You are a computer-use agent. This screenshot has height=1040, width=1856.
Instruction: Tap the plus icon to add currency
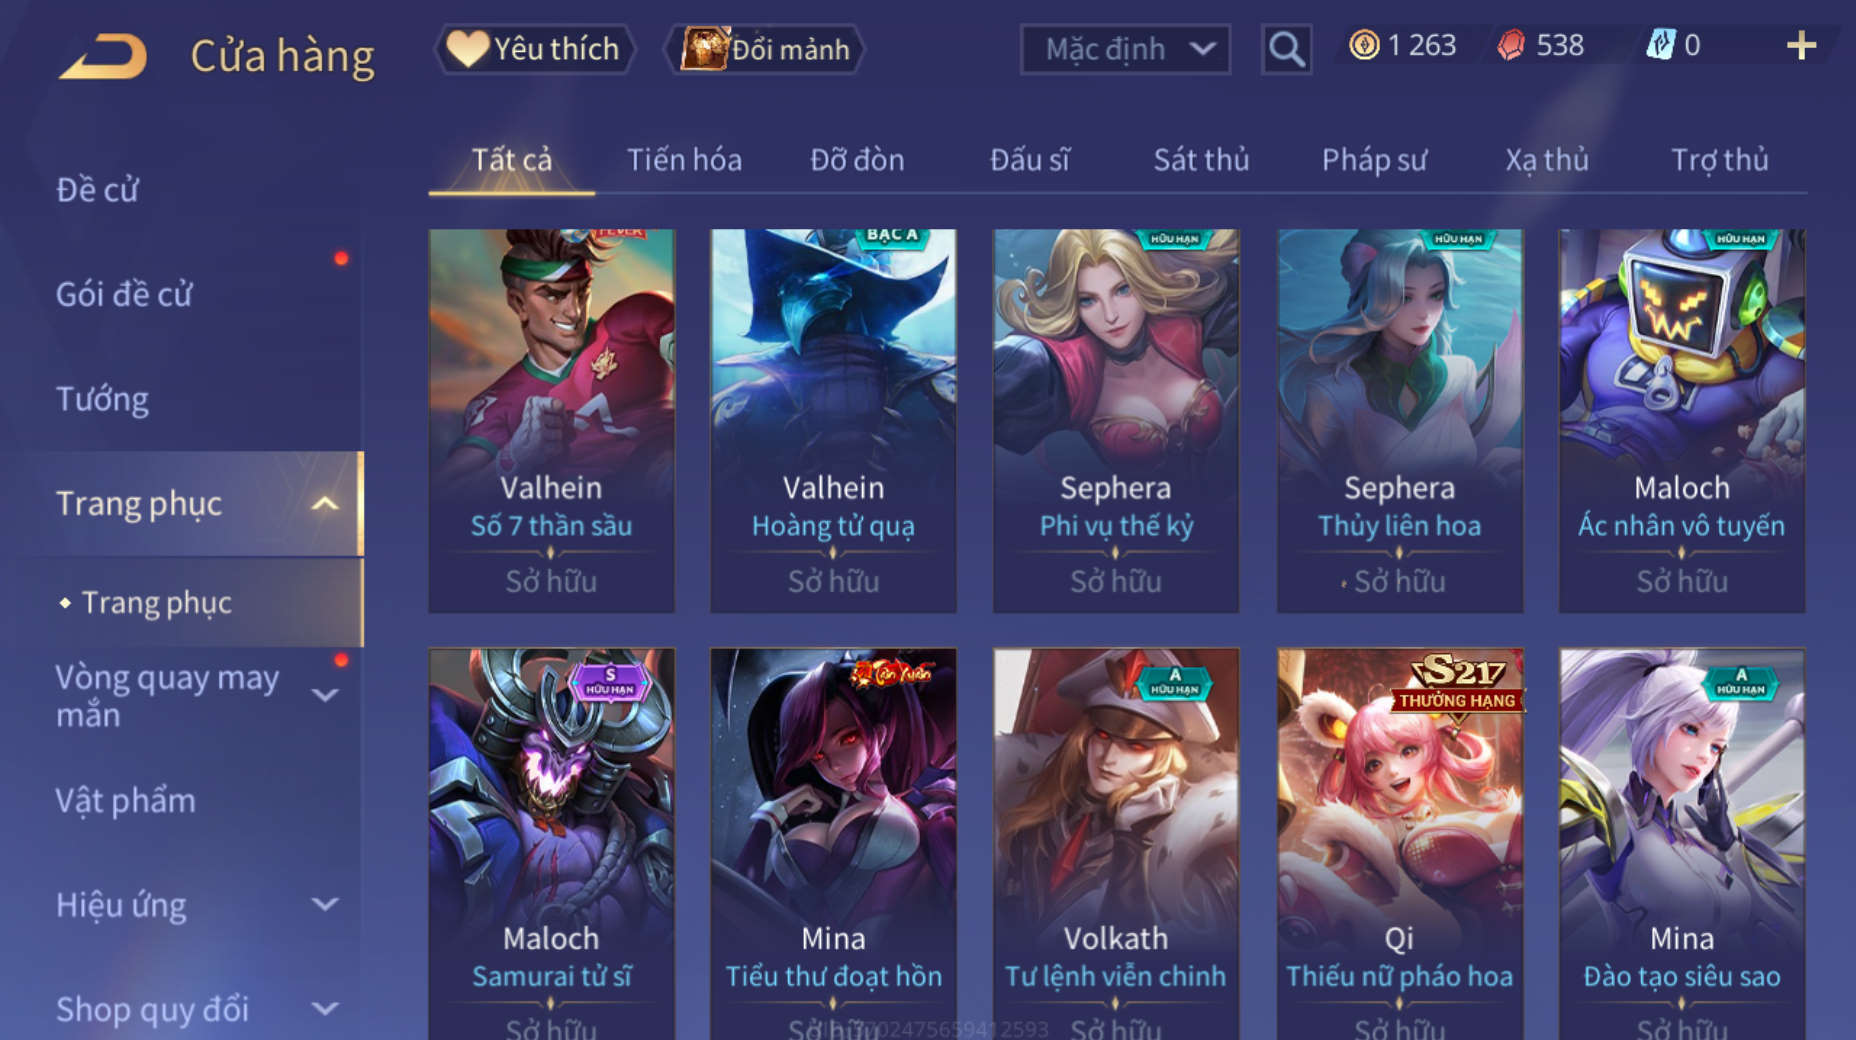point(1801,45)
